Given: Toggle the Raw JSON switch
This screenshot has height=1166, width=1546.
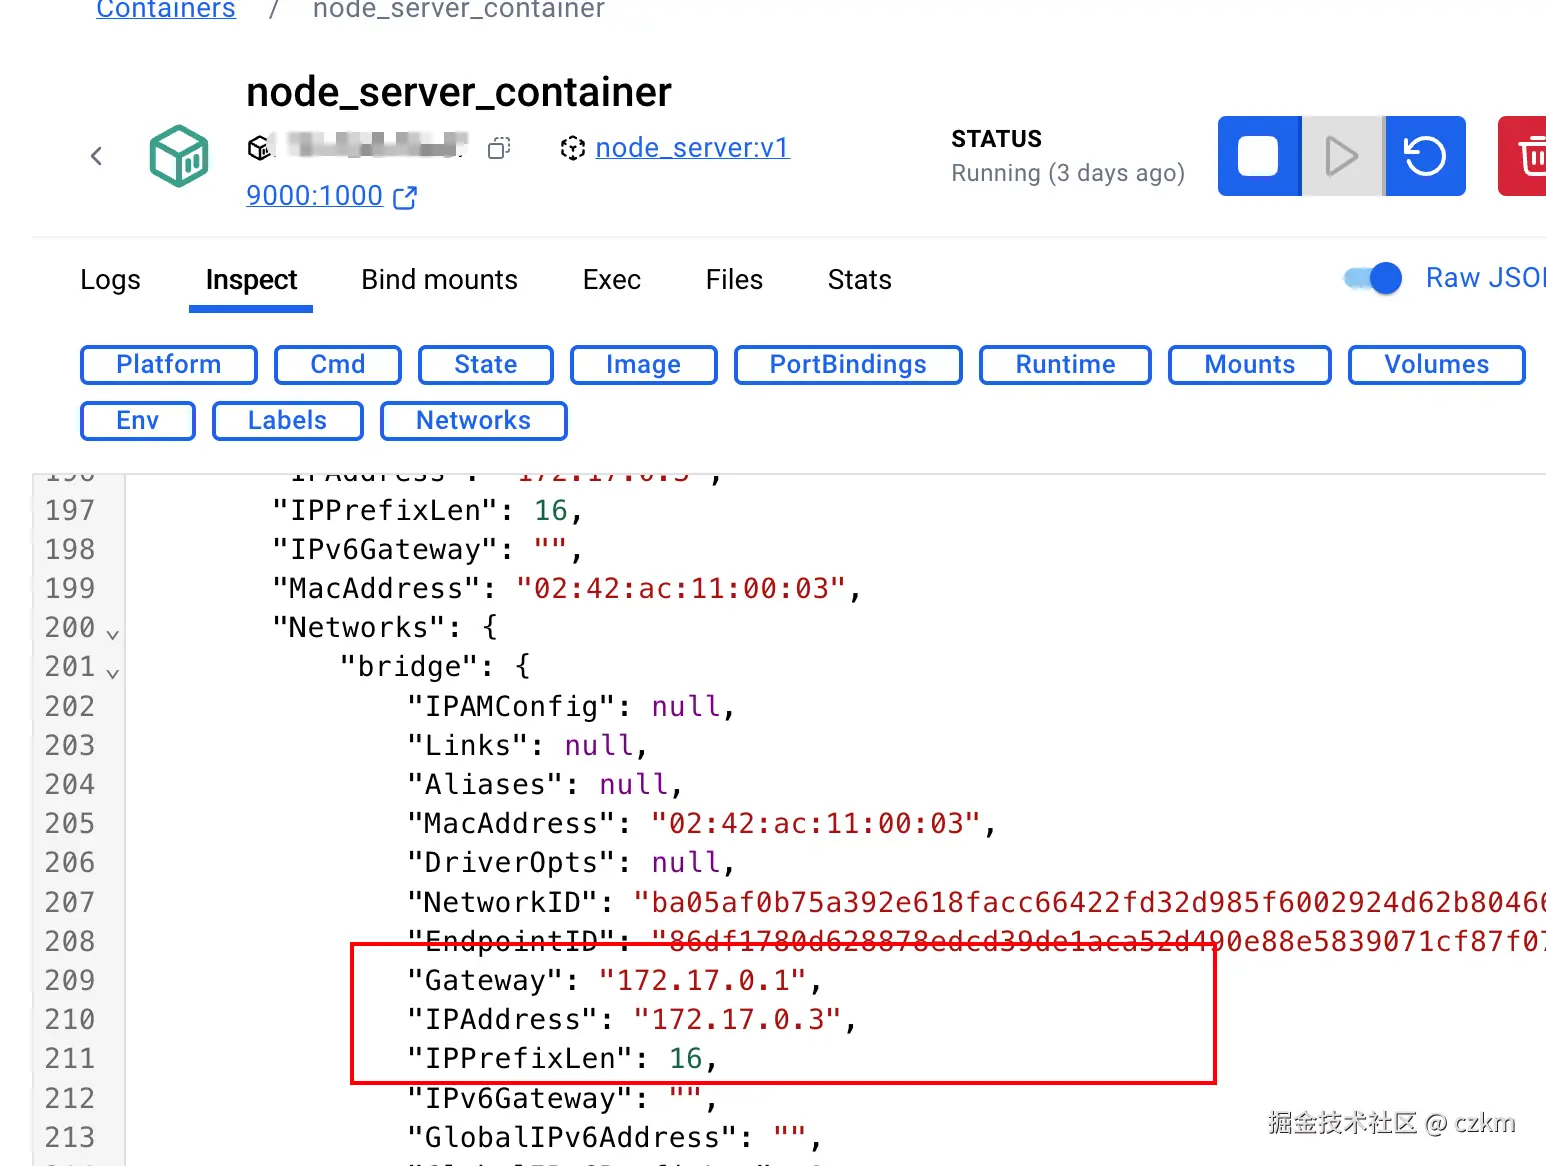Looking at the screenshot, I should 1373,278.
